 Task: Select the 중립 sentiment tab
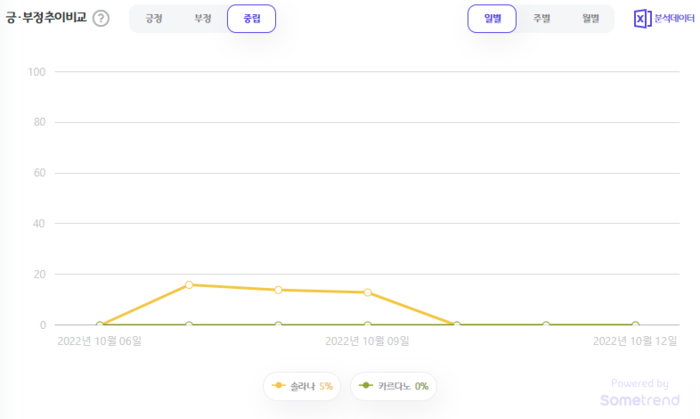(251, 19)
